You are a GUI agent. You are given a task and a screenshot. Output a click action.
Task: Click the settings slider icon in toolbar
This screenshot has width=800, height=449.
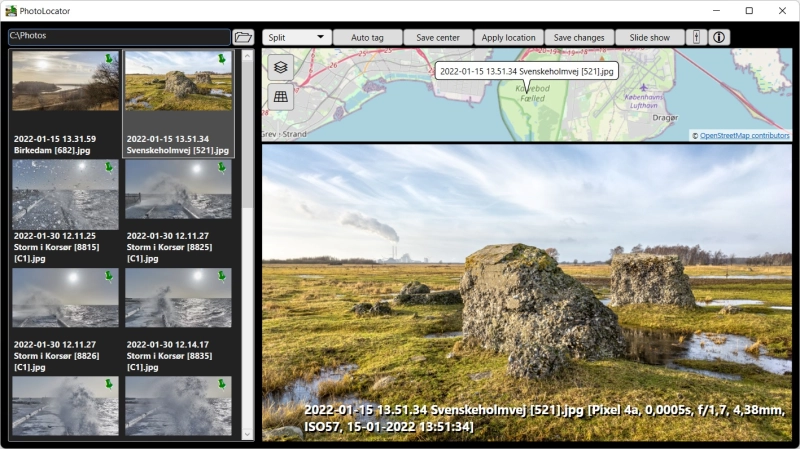[697, 37]
